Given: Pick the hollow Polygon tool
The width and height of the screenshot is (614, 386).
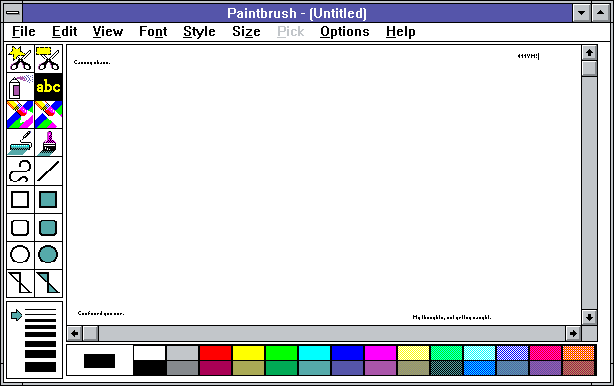Looking at the screenshot, I should tap(20, 283).
